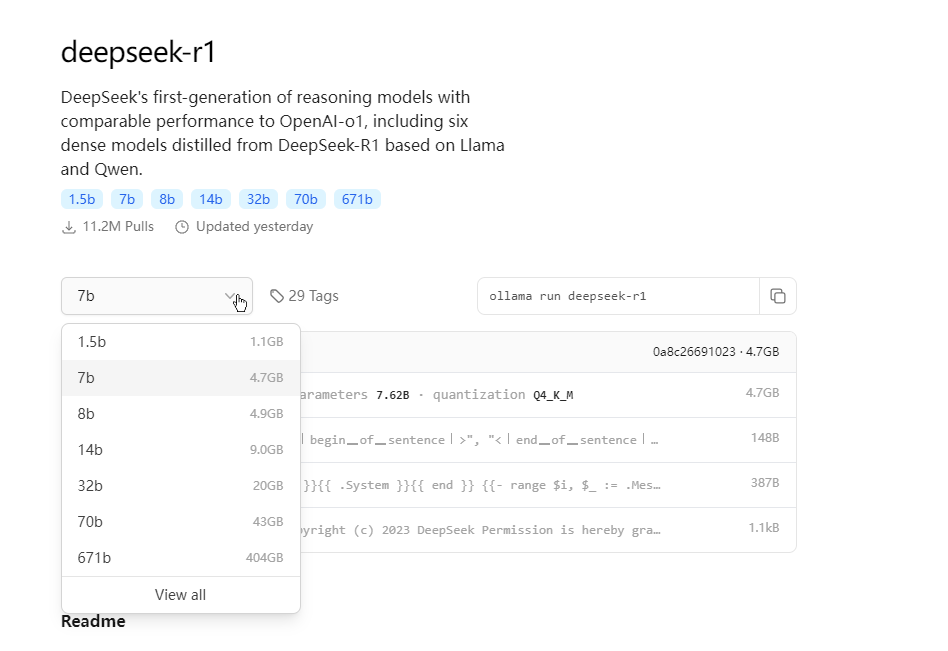The height and width of the screenshot is (651, 948).
Task: Open View all at dropdown bottom
Action: click(x=181, y=595)
